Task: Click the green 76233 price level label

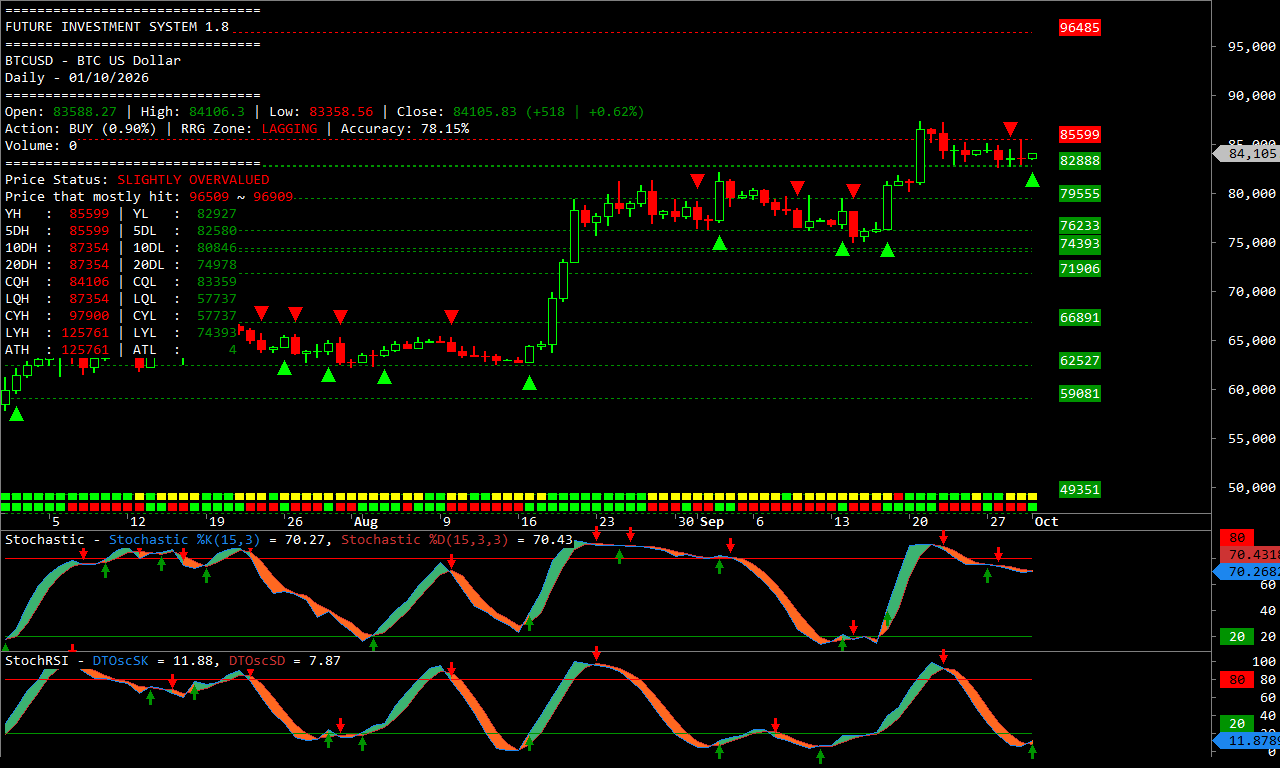Action: [x=1080, y=226]
